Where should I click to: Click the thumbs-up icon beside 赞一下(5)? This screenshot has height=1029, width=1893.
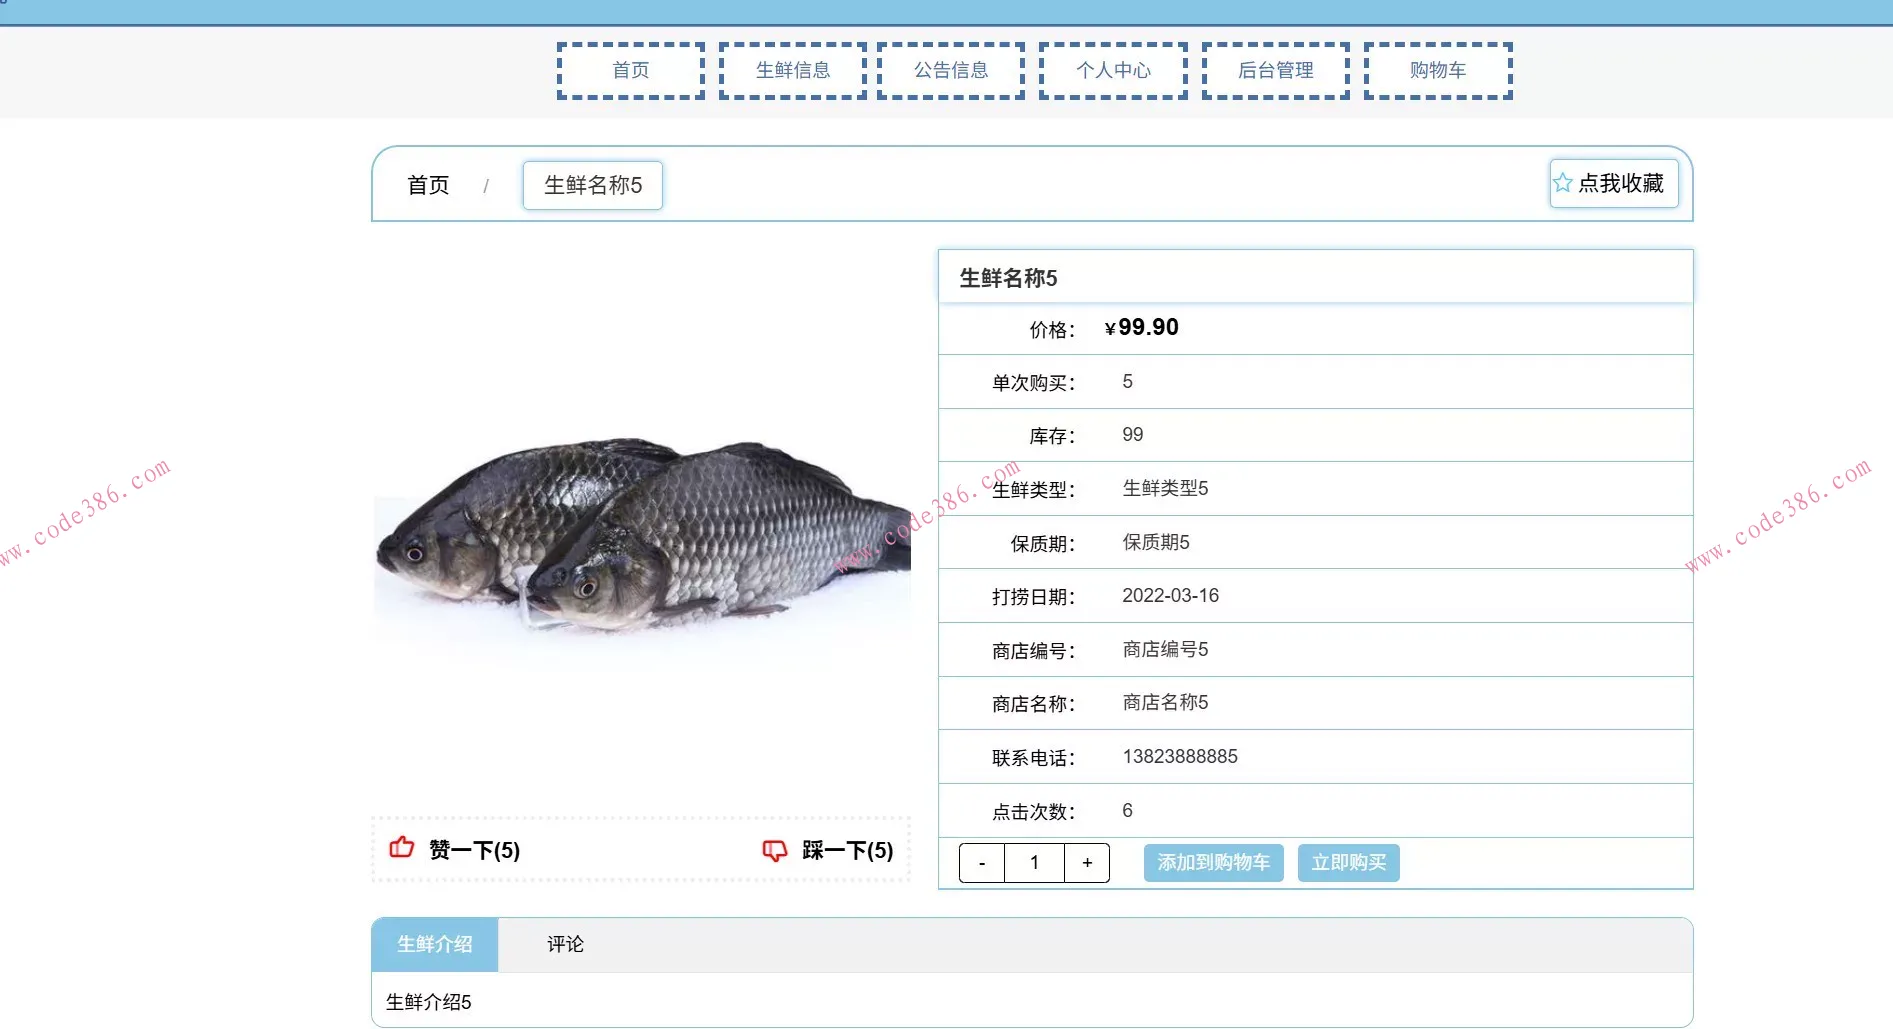tap(402, 848)
